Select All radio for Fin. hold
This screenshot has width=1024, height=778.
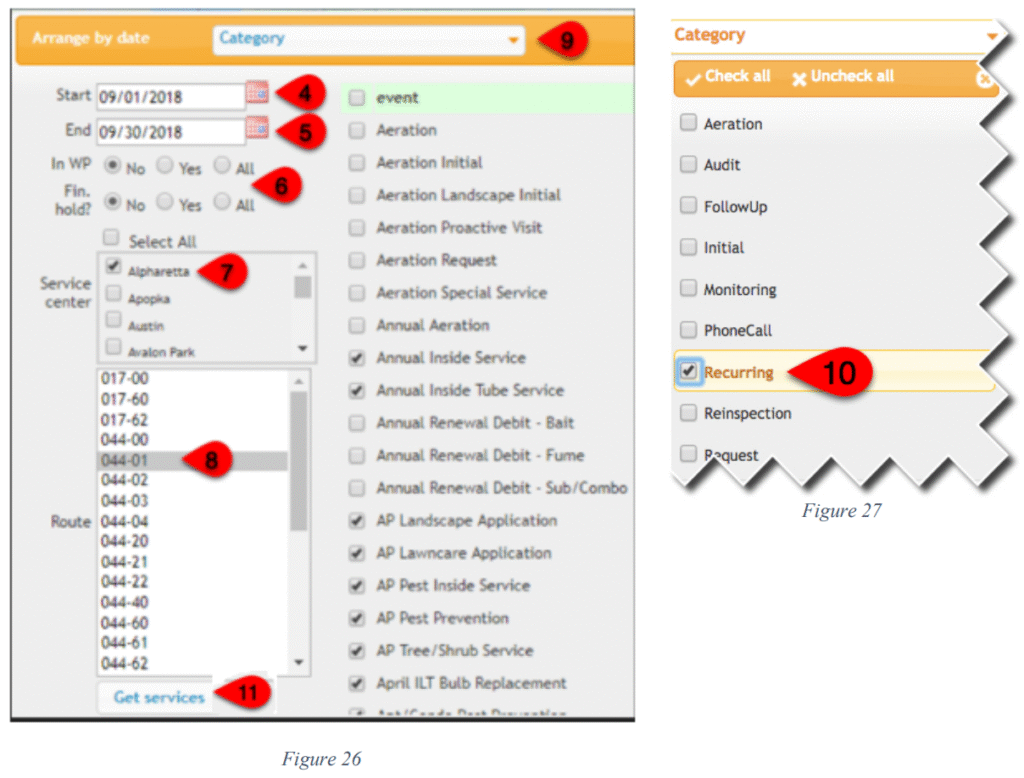coord(222,202)
